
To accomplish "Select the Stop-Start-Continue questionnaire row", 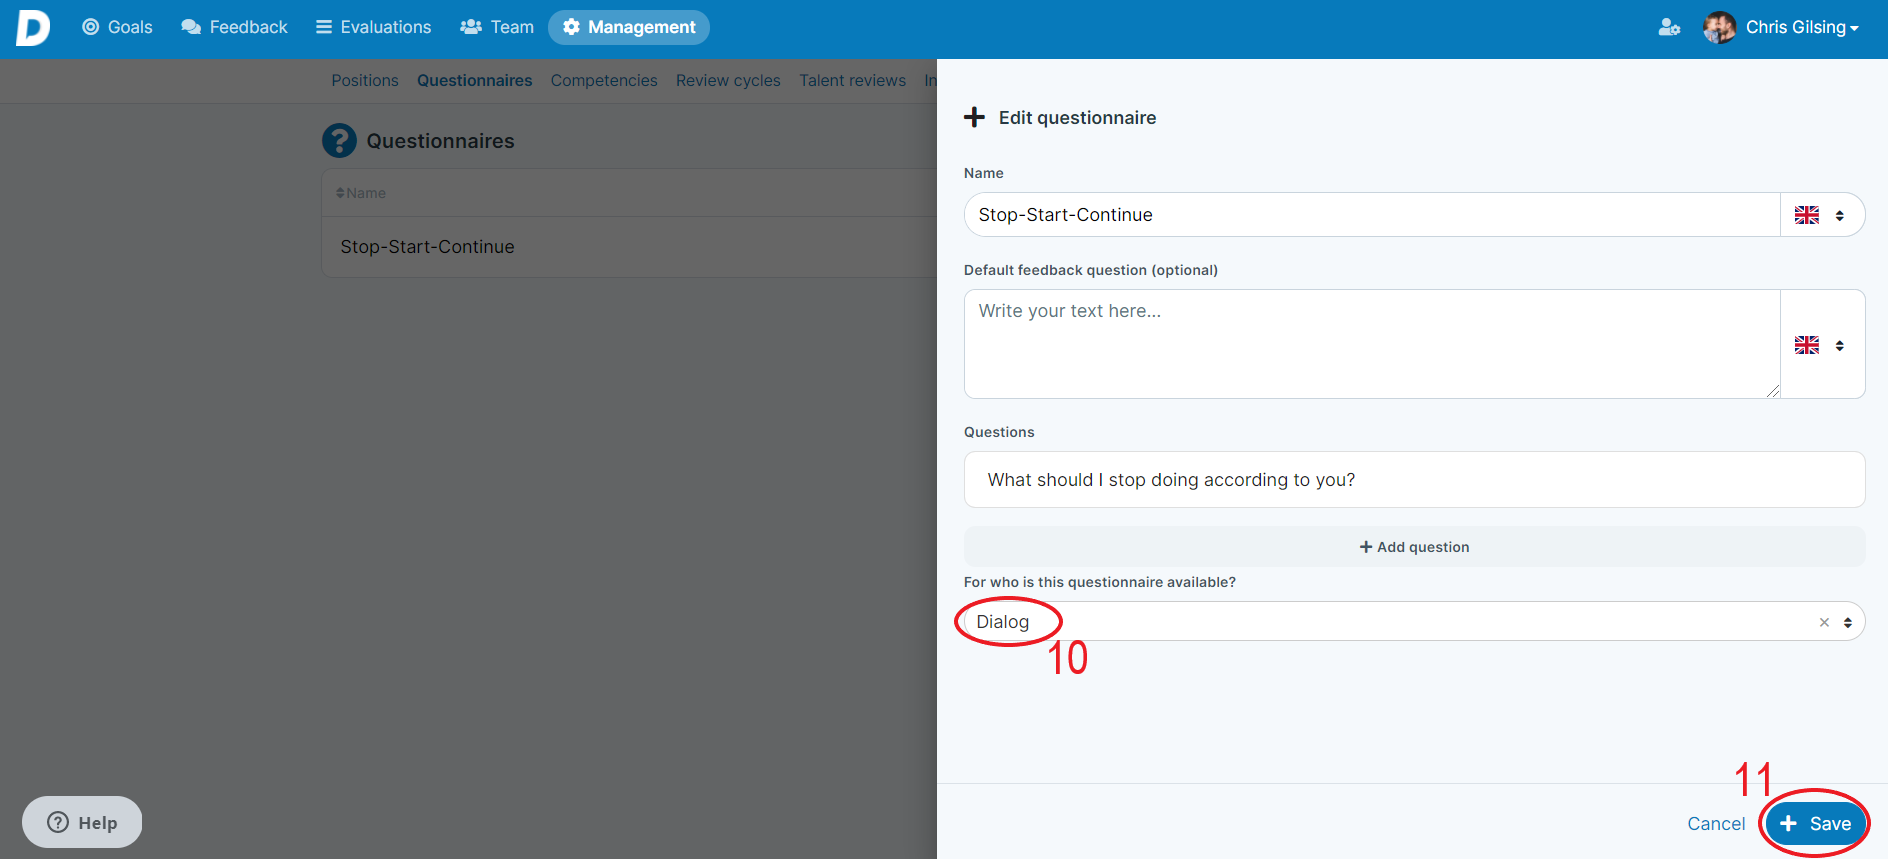I will coord(630,247).
